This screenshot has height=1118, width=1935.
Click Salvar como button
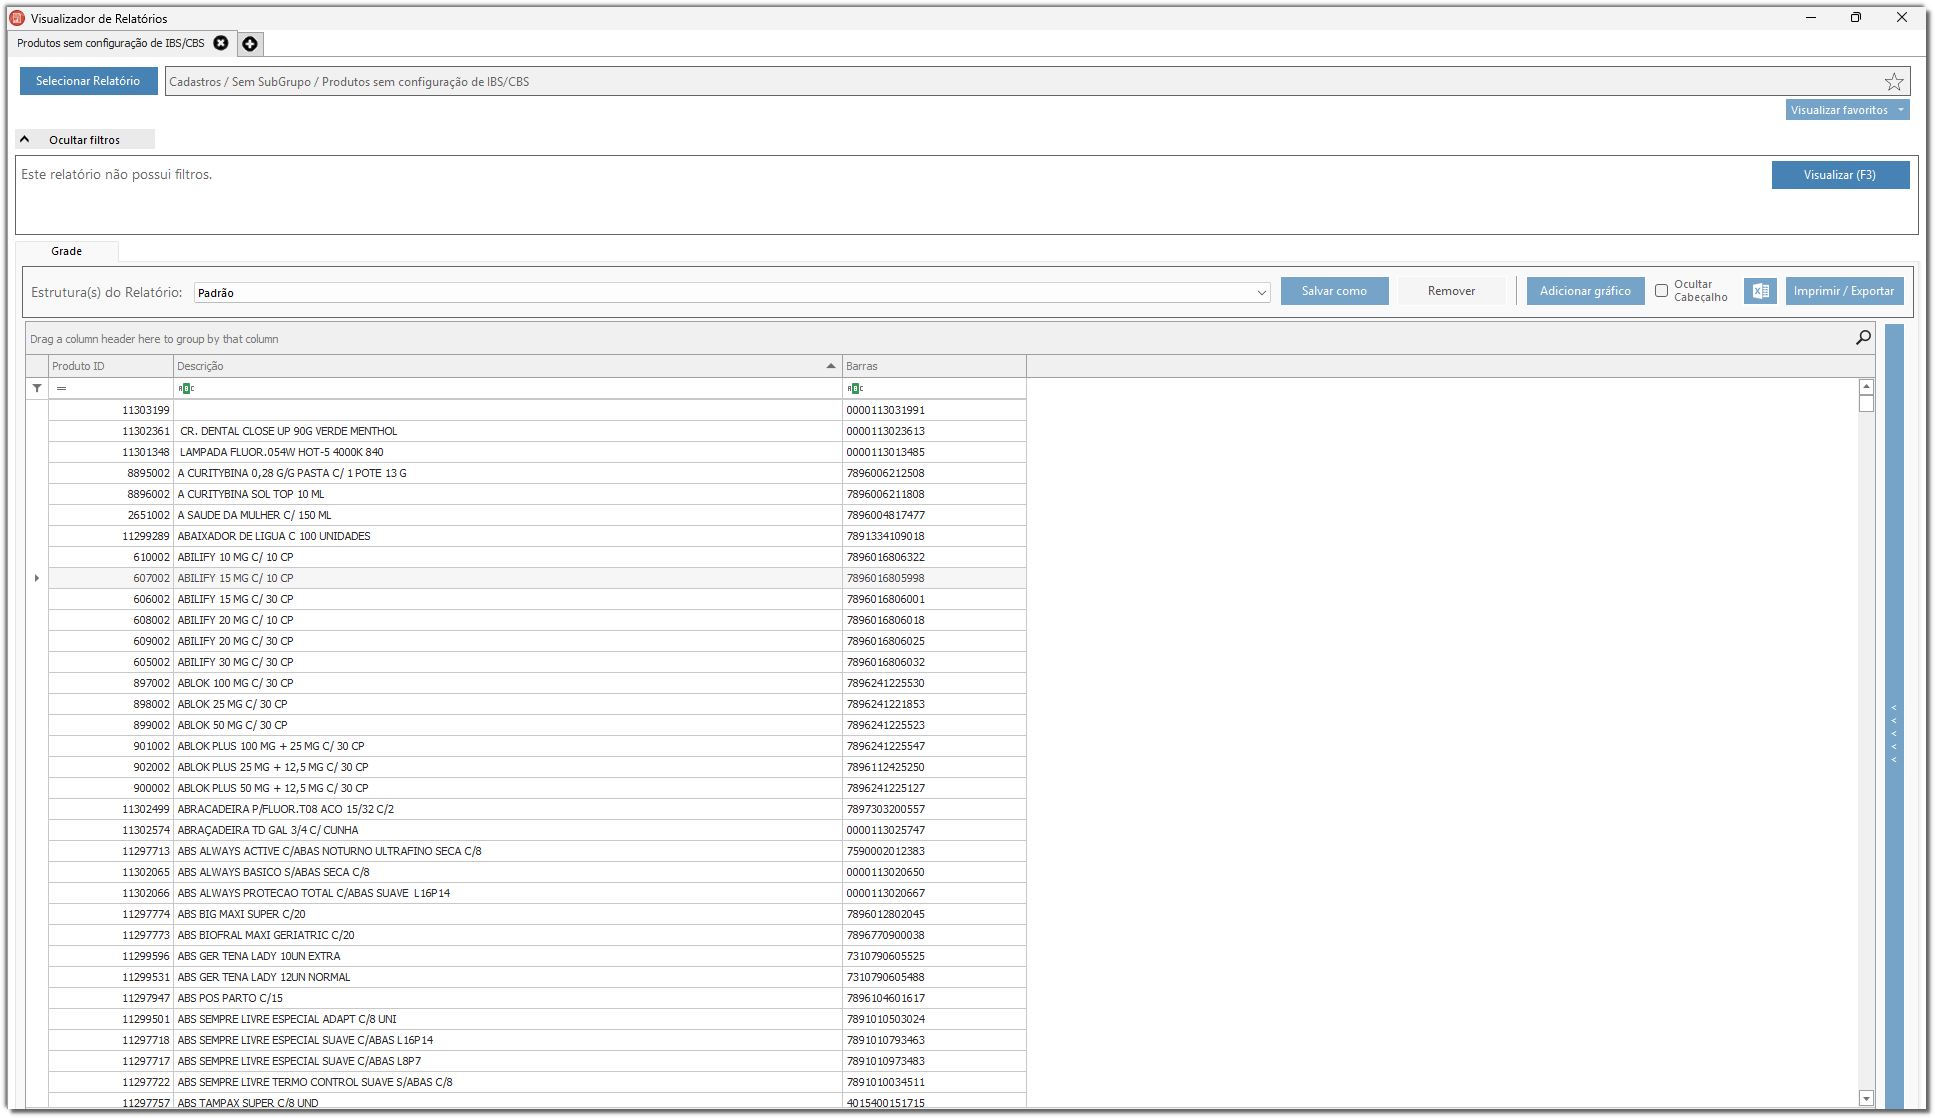pos(1334,291)
